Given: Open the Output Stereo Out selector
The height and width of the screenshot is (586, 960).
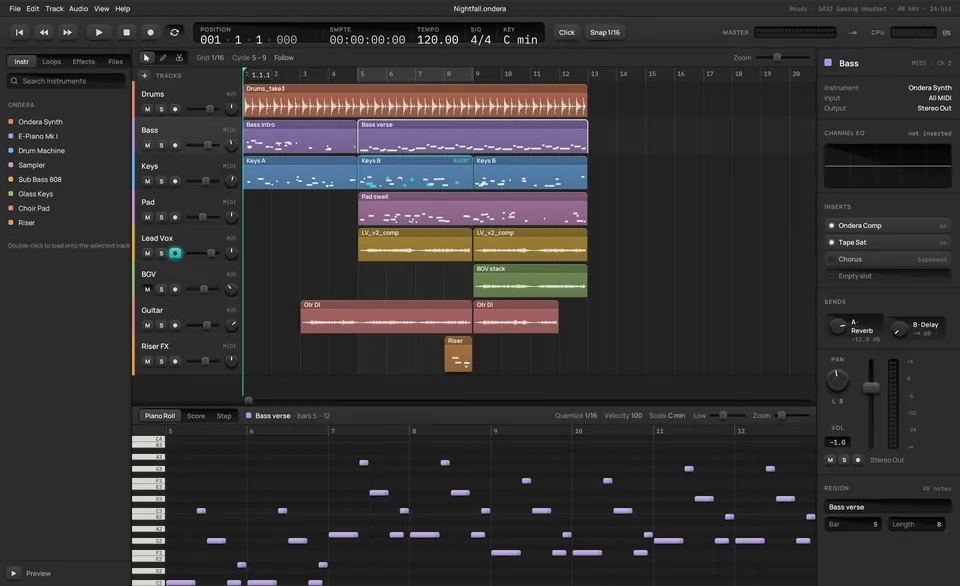Looking at the screenshot, I should pos(888,108).
